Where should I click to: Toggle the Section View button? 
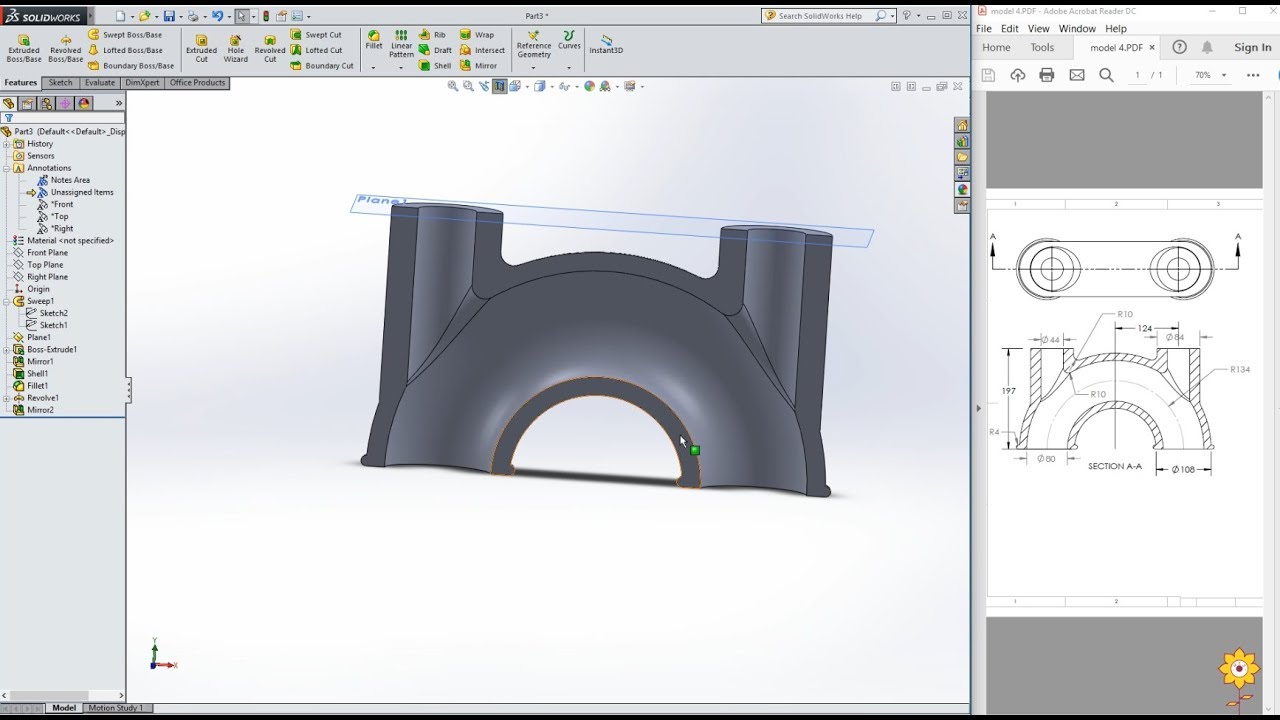499,87
